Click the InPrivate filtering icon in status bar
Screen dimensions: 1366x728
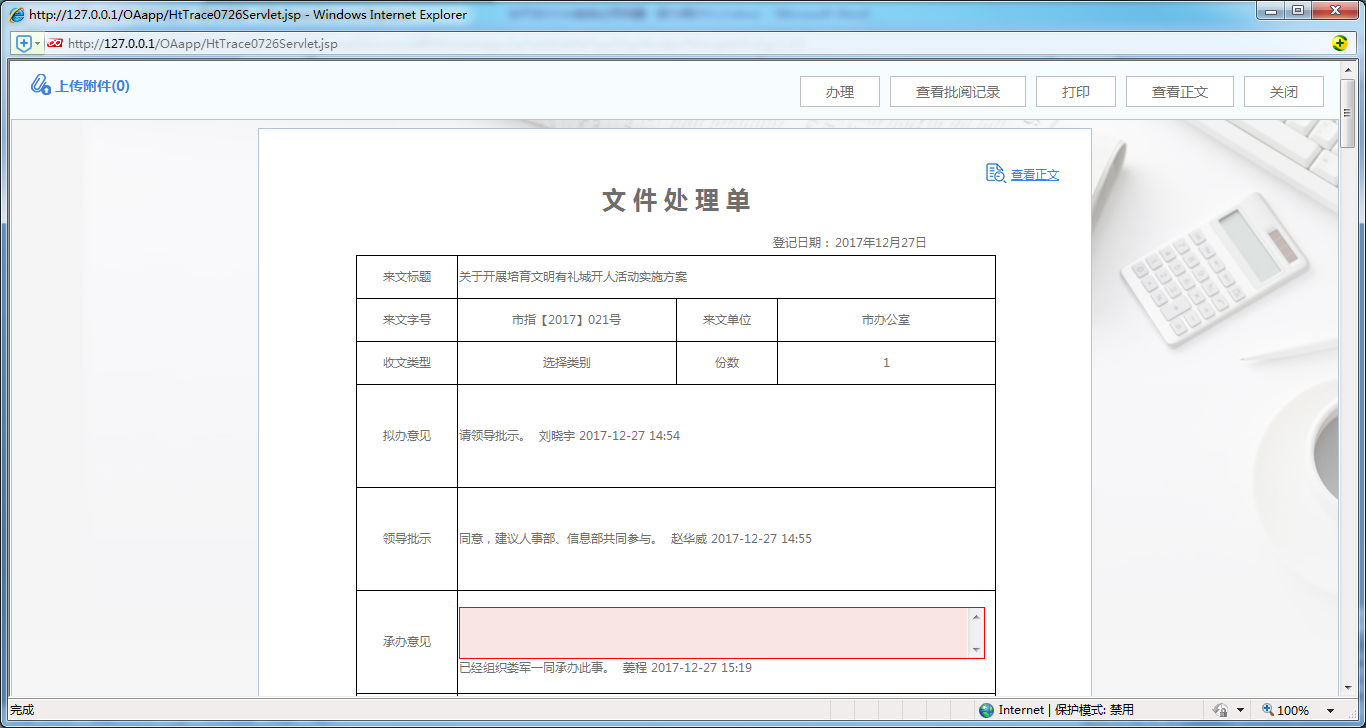pyautogui.click(x=1219, y=709)
